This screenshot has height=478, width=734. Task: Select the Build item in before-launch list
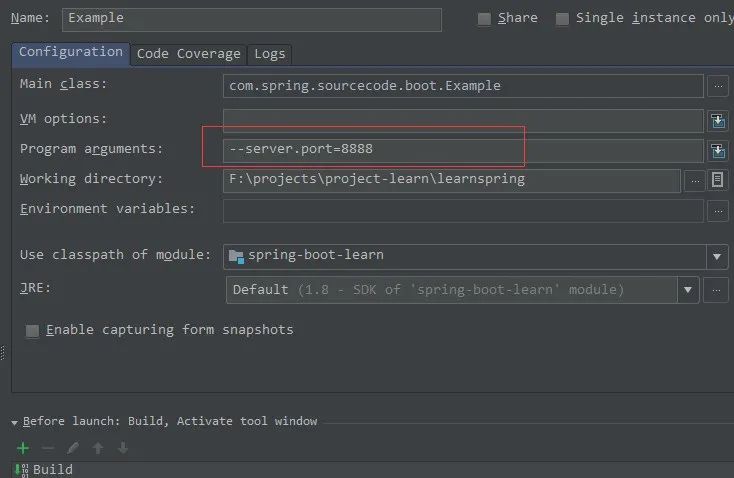point(52,469)
